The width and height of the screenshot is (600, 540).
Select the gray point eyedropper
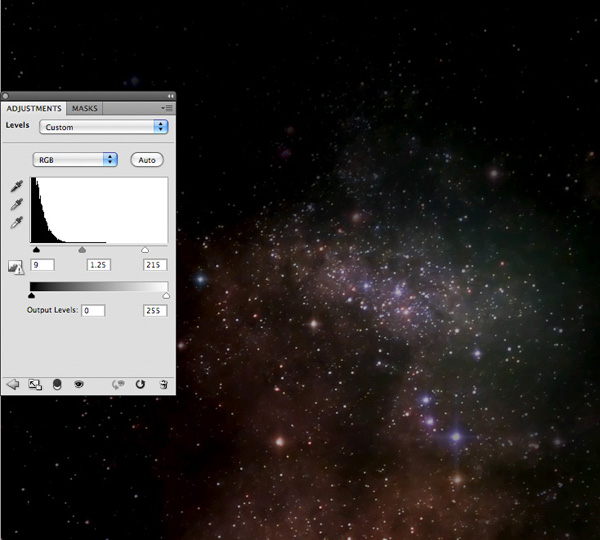click(16, 204)
